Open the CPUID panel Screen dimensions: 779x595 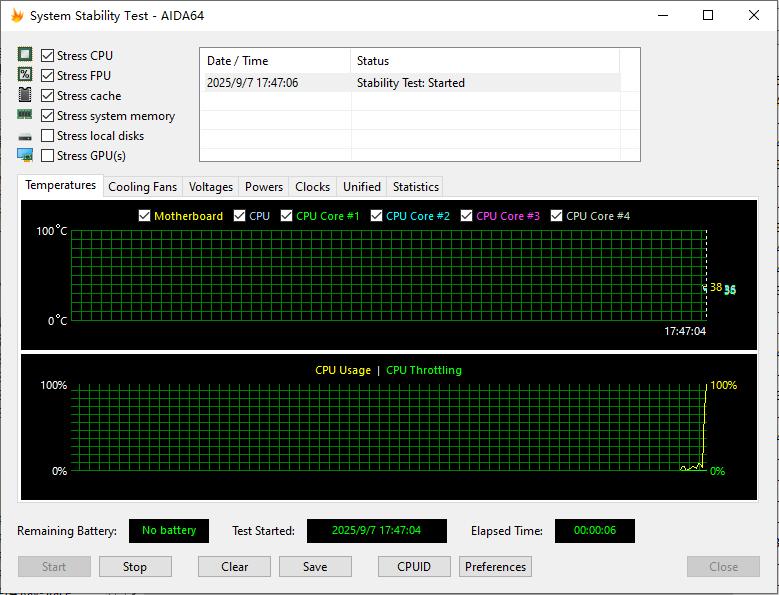click(x=414, y=567)
